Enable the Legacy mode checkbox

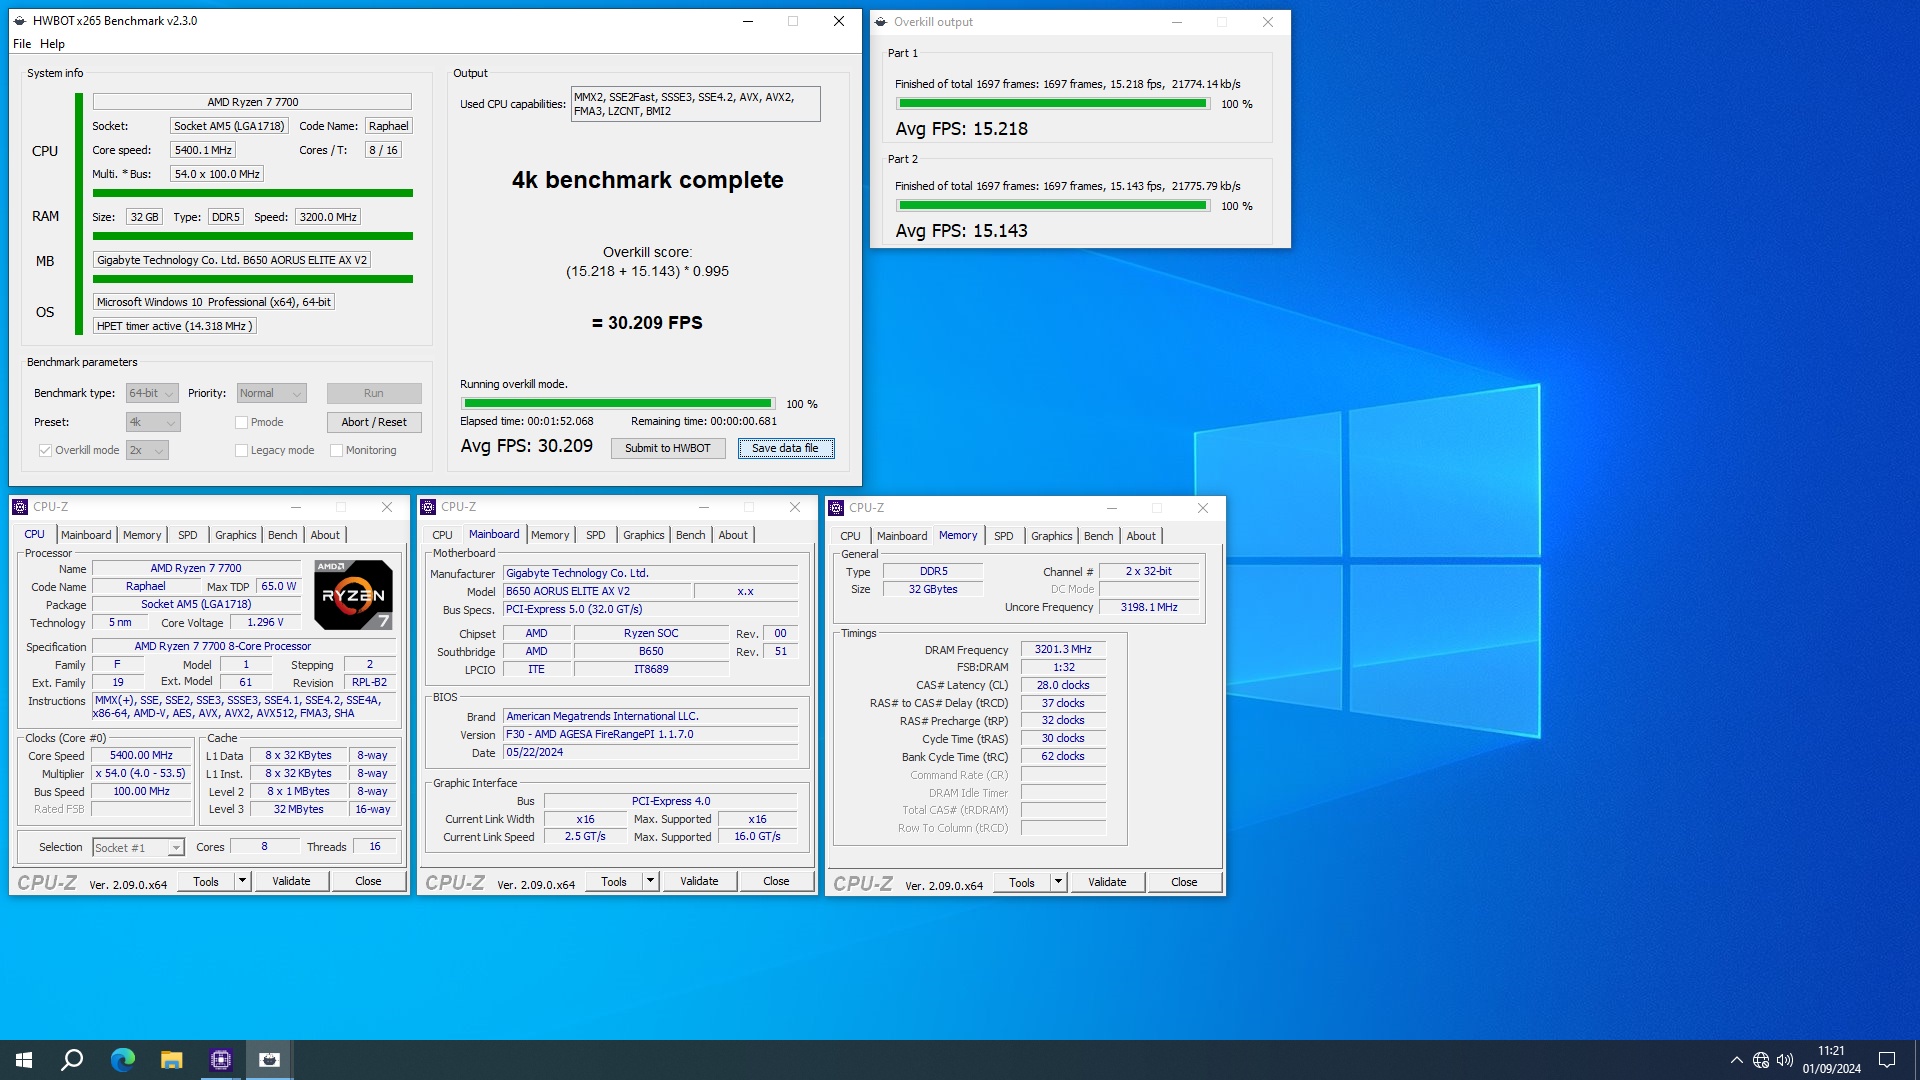[241, 450]
